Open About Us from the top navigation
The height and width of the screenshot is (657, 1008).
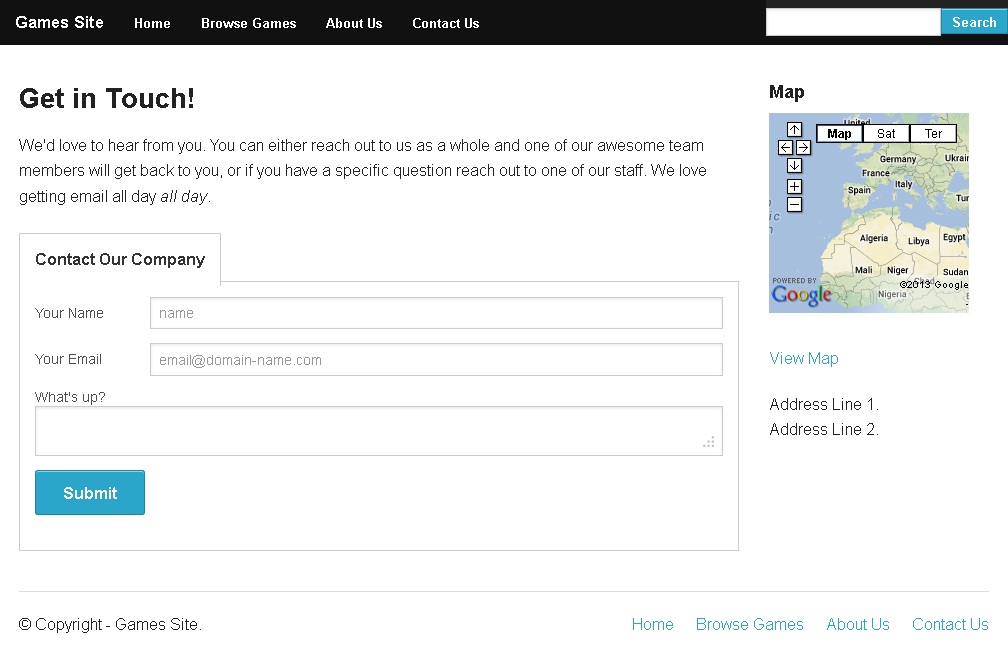[x=354, y=23]
